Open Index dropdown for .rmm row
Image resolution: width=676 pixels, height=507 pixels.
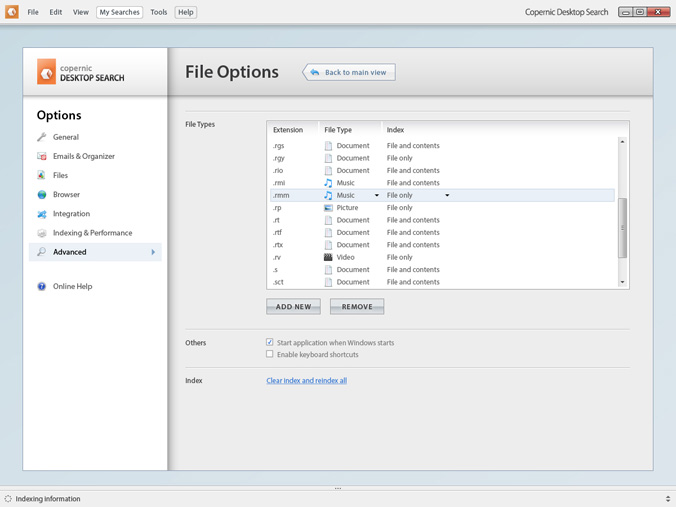pyautogui.click(x=447, y=195)
